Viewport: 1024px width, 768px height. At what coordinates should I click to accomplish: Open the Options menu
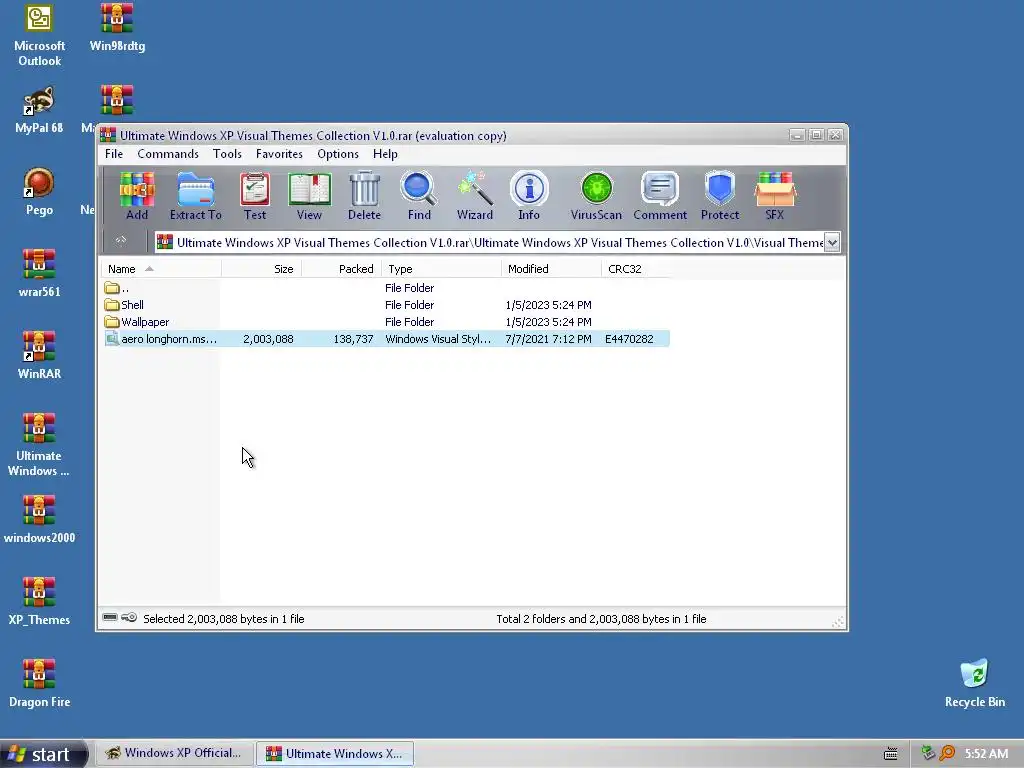338,154
